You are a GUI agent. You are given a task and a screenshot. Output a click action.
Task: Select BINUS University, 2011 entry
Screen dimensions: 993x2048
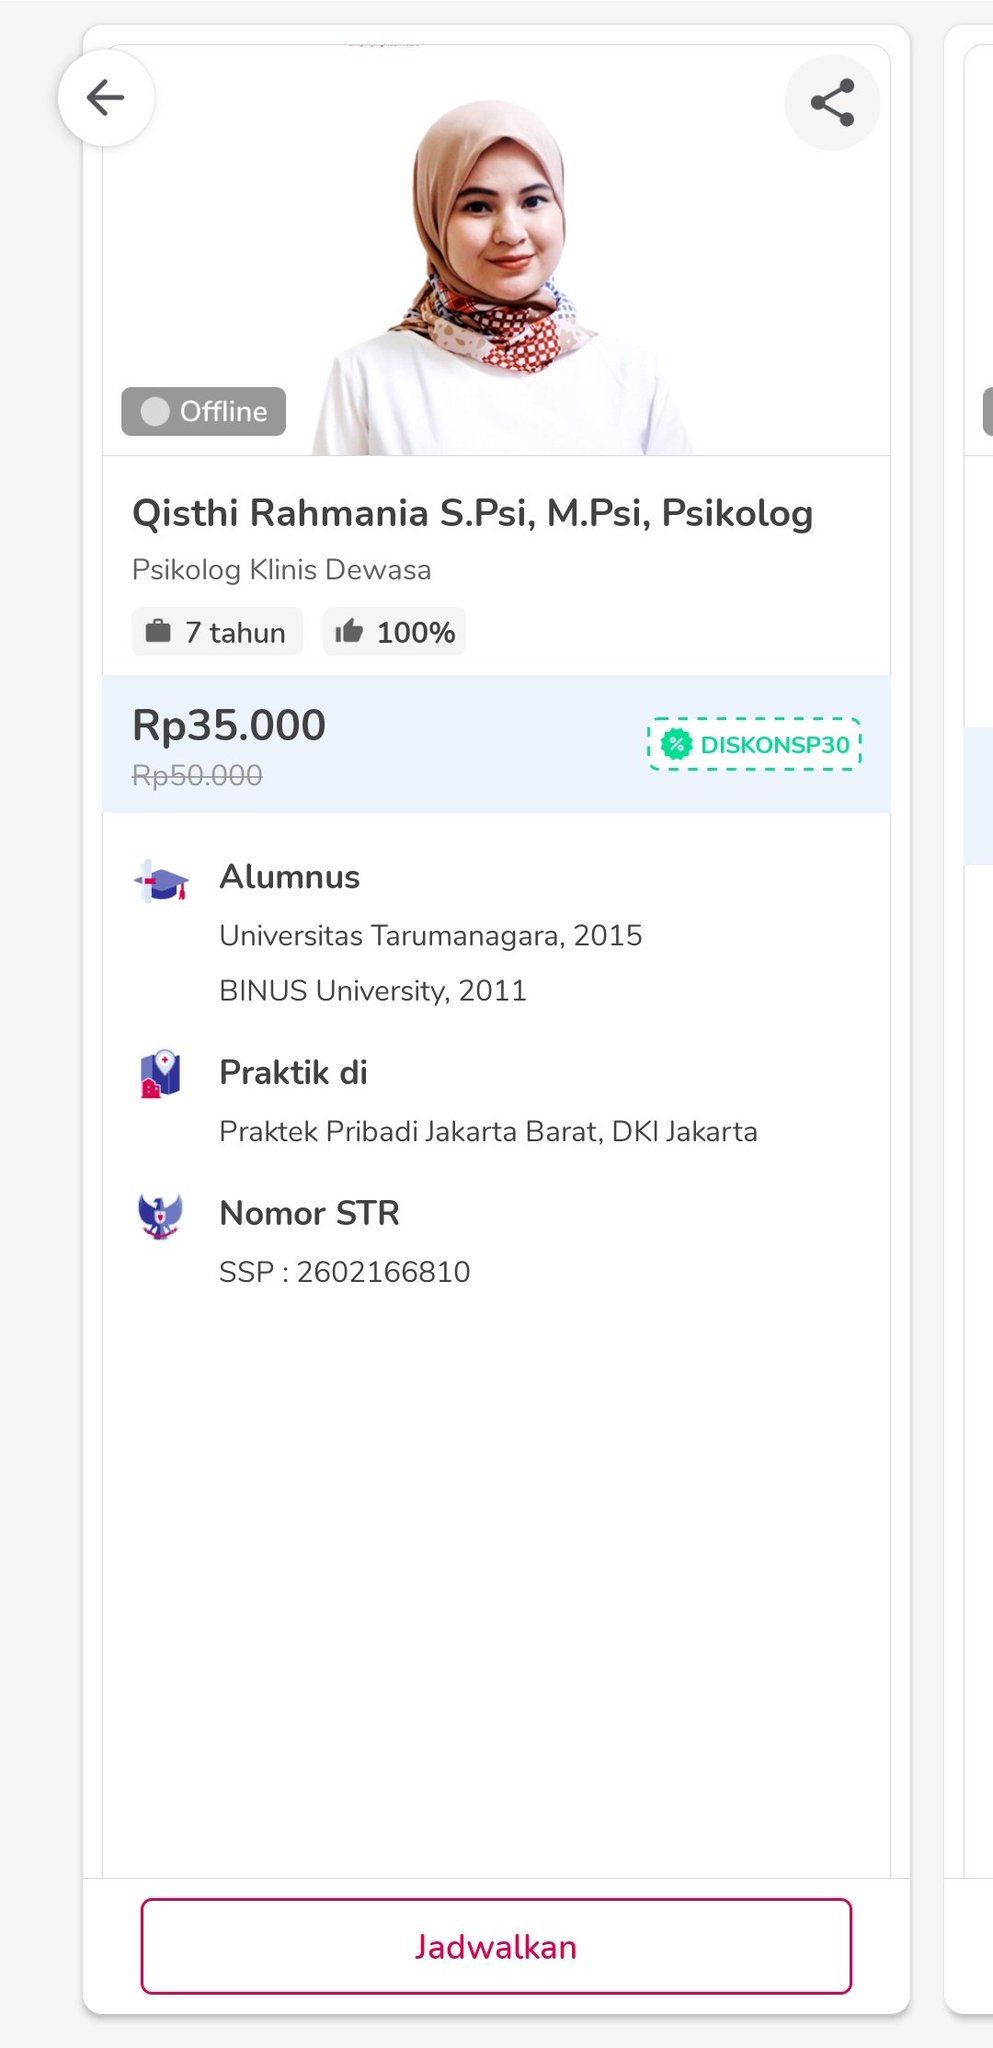372,991
